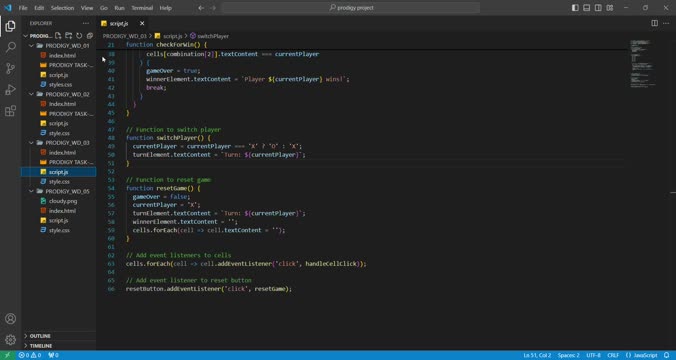Show errors and warnings count
Image resolution: width=676 pixels, height=360 pixels.
[30, 355]
